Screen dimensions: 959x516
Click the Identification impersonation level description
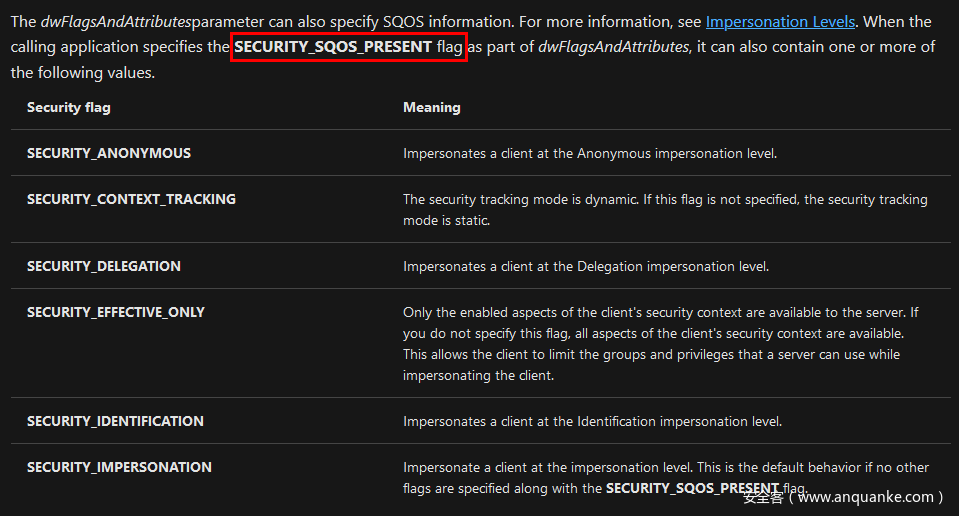(592, 421)
